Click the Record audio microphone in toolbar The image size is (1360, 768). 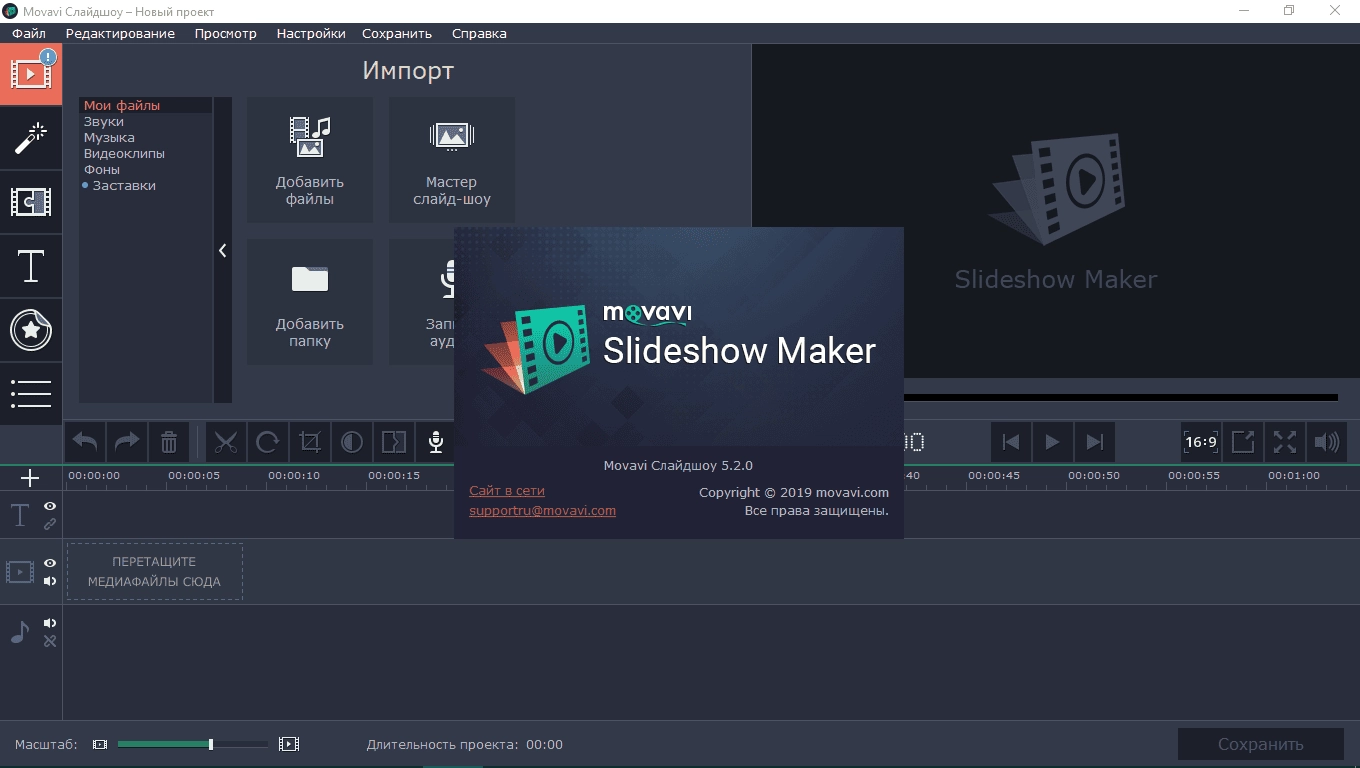(436, 442)
